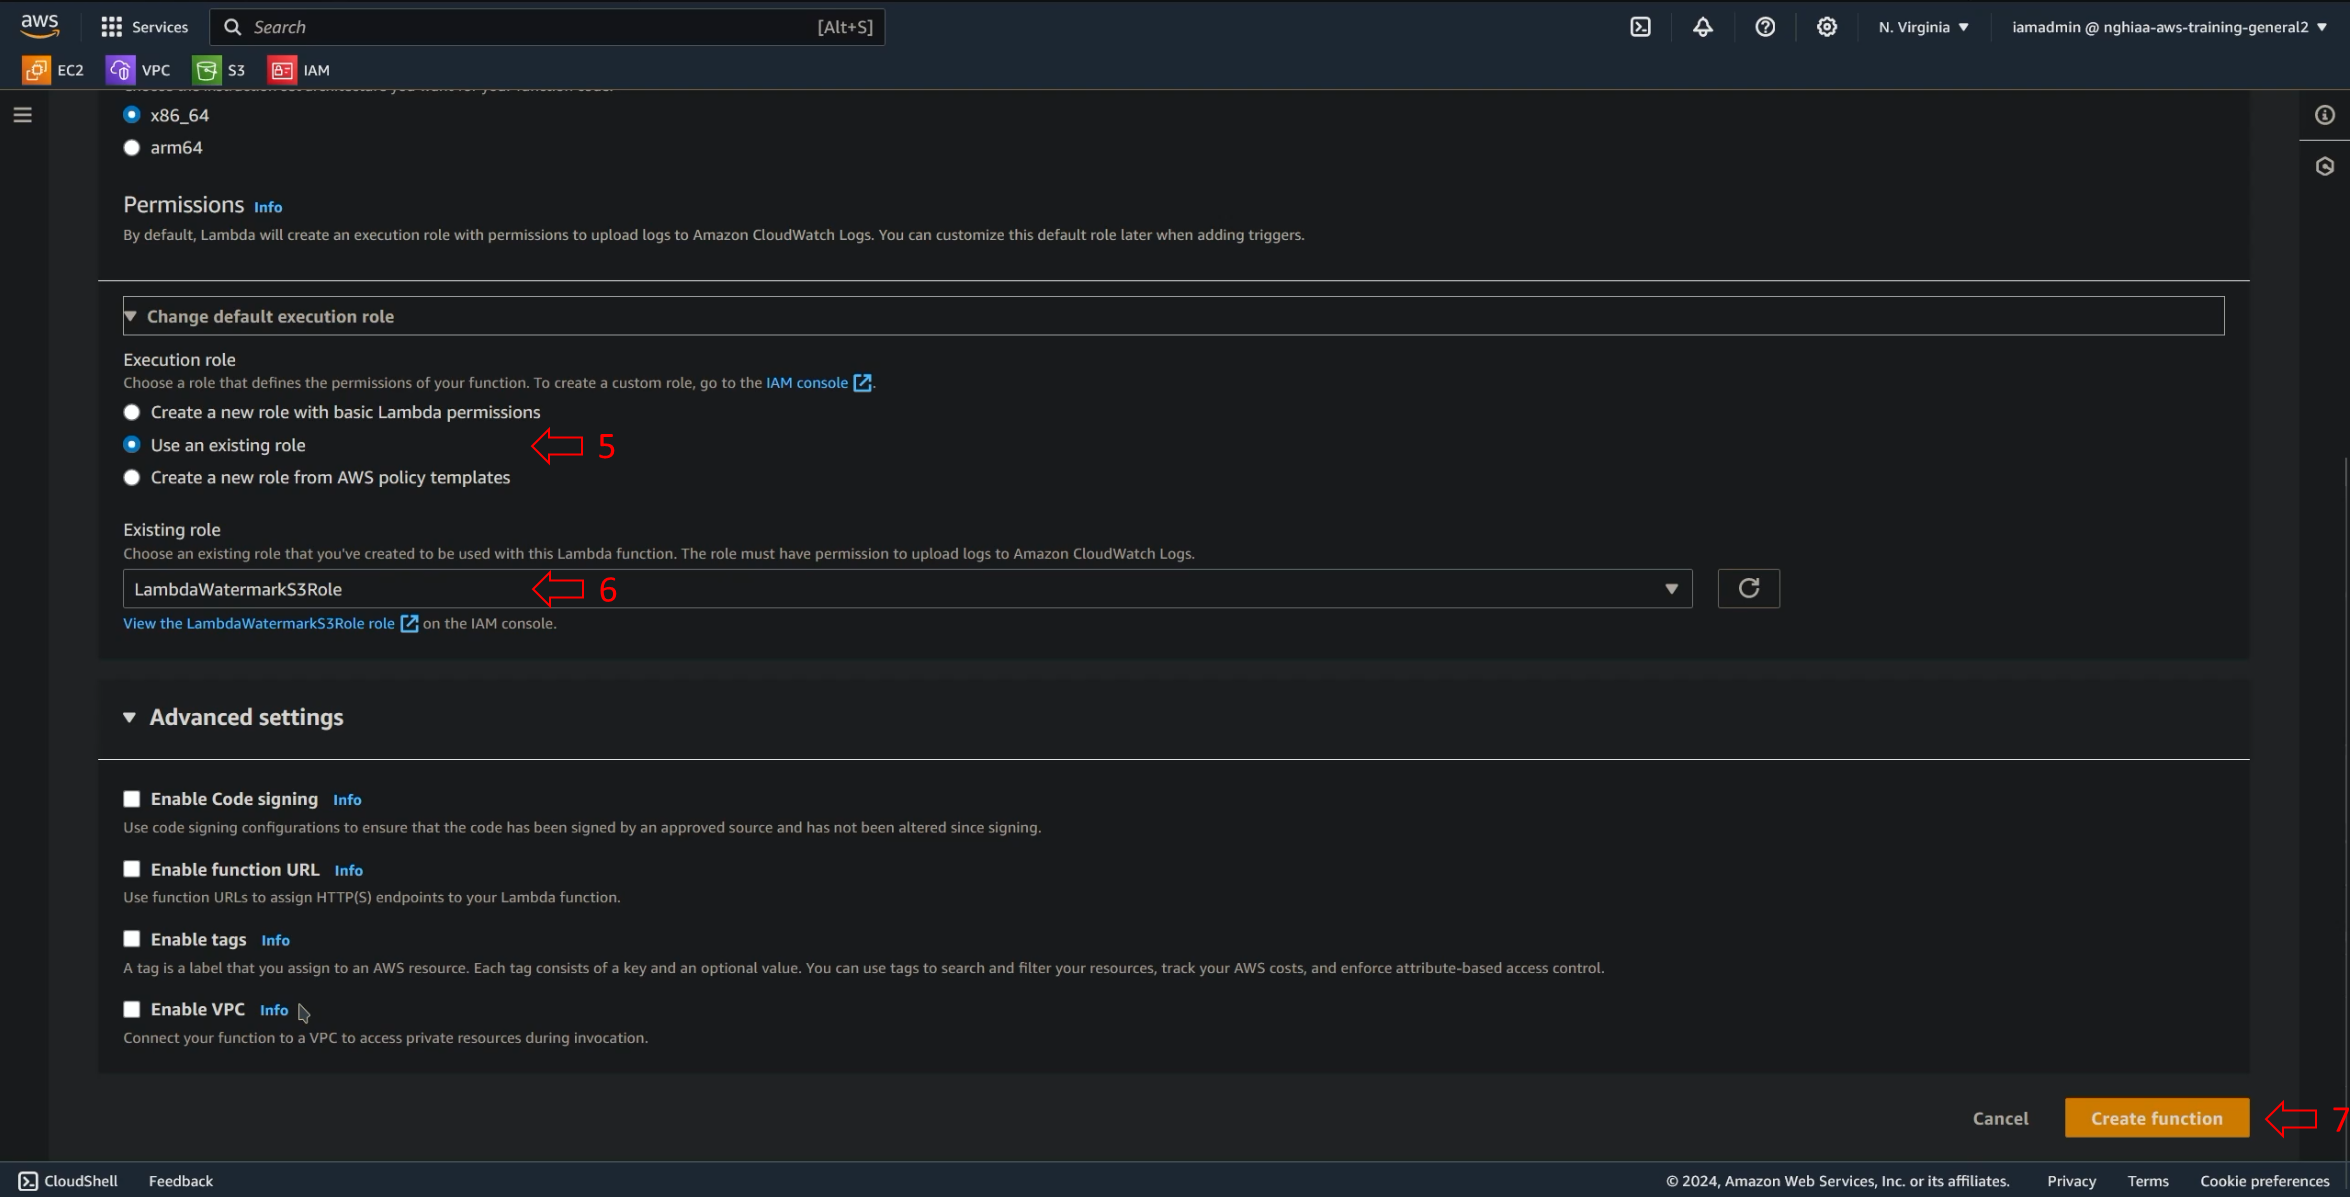Expand the LambdaWatermarkS3Role dropdown

pos(1669,588)
